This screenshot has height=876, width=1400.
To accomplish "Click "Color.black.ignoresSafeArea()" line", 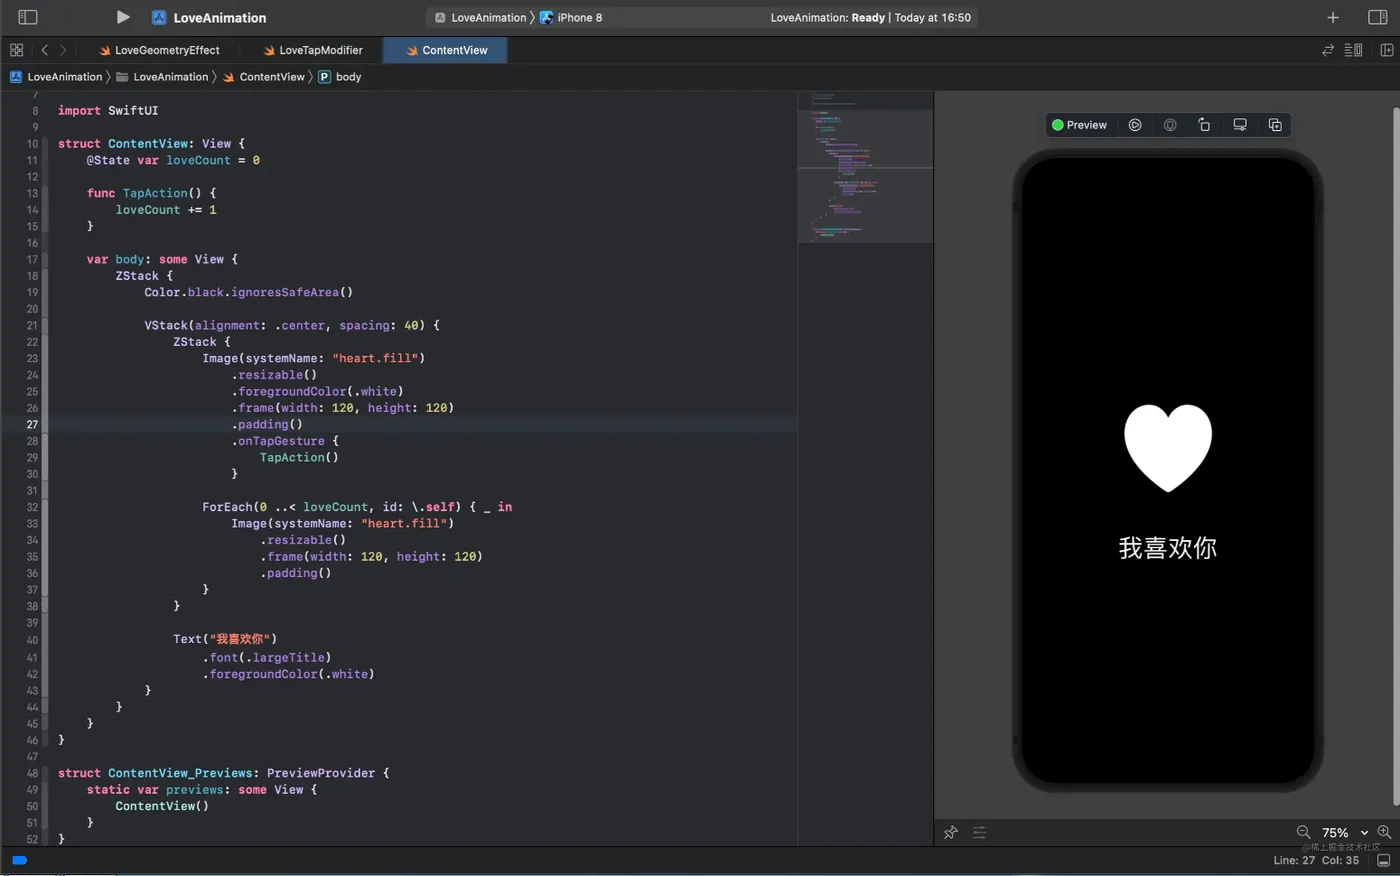I will tap(248, 292).
